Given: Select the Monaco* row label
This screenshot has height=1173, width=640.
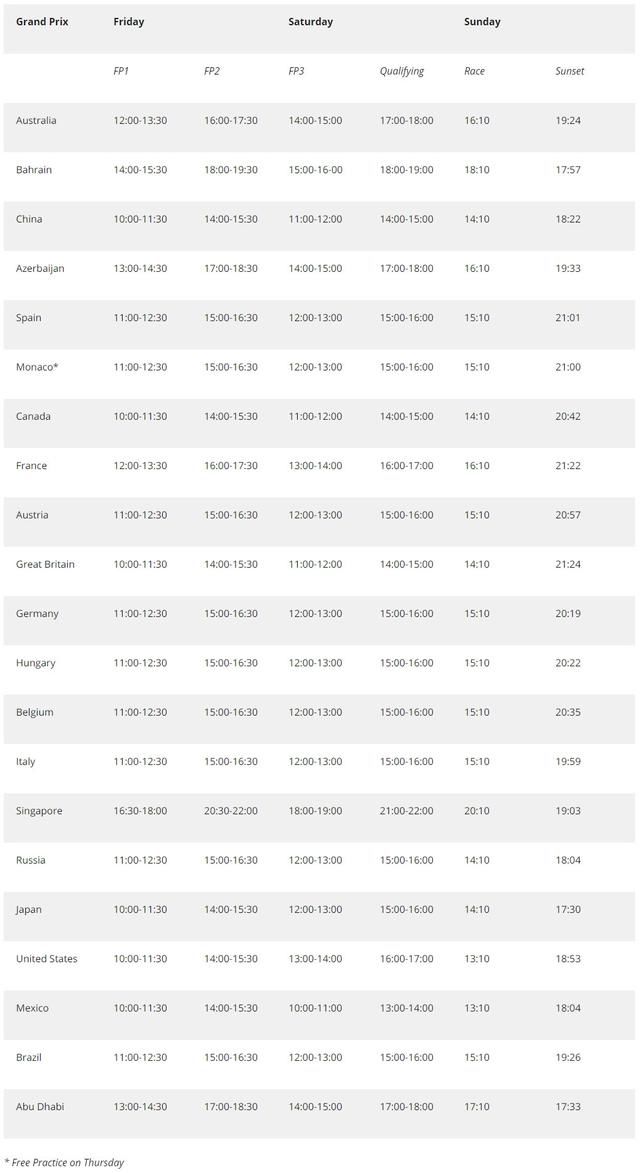Looking at the screenshot, I should click(37, 367).
